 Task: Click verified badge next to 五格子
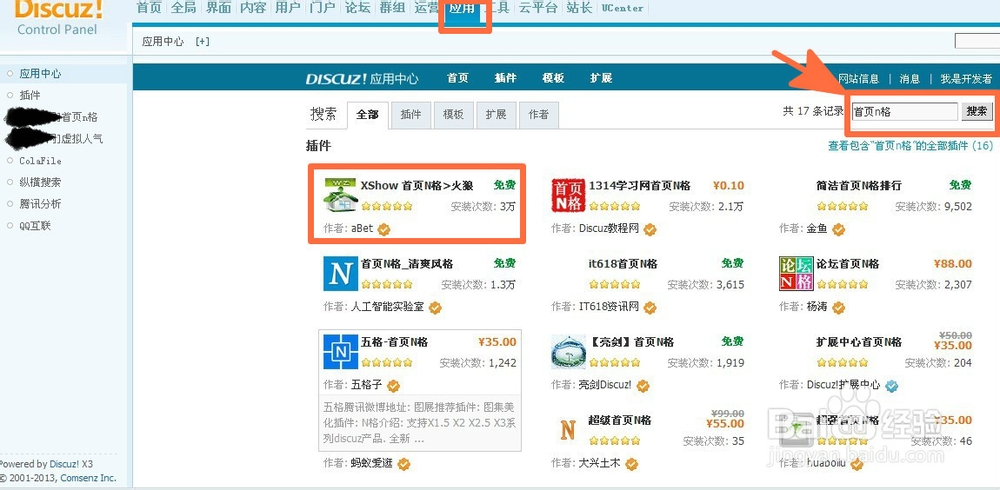click(393, 386)
